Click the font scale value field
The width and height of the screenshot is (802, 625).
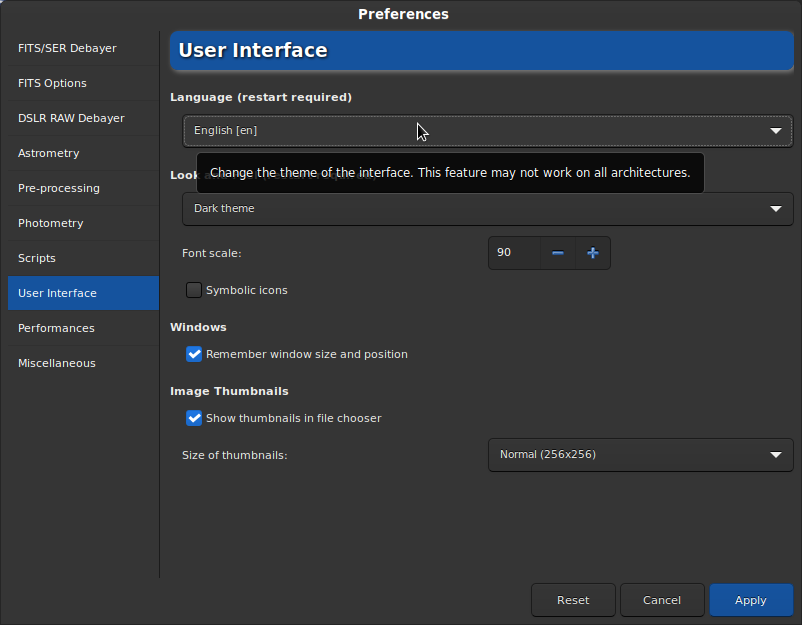click(x=514, y=253)
